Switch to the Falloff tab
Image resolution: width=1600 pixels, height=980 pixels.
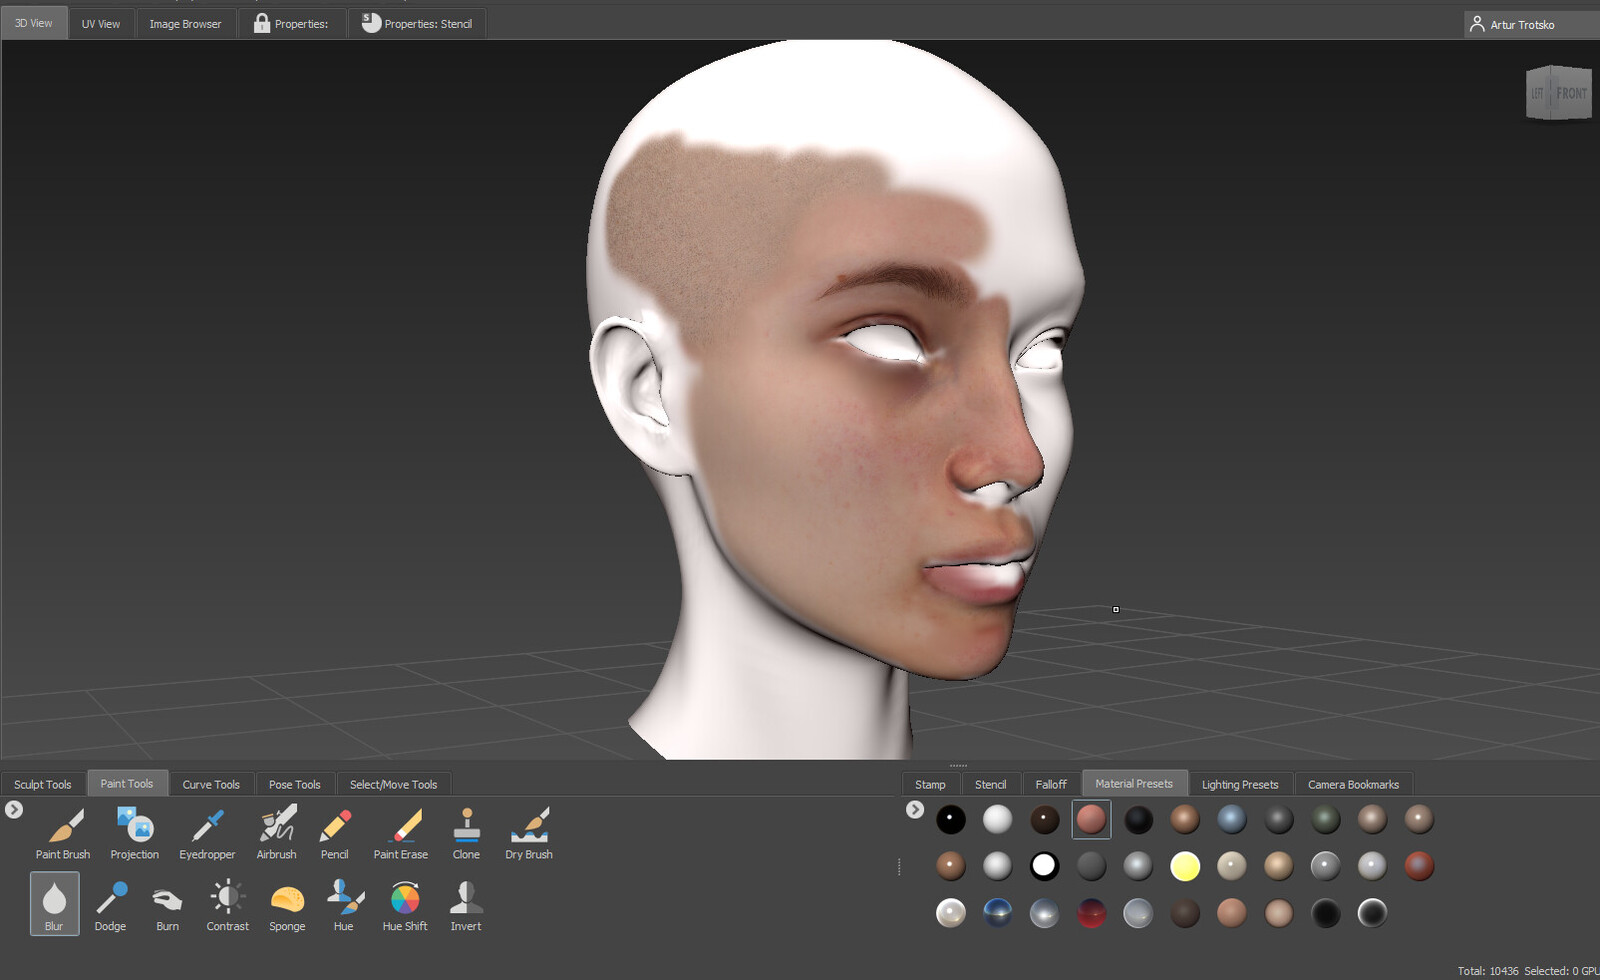[x=1051, y=784]
